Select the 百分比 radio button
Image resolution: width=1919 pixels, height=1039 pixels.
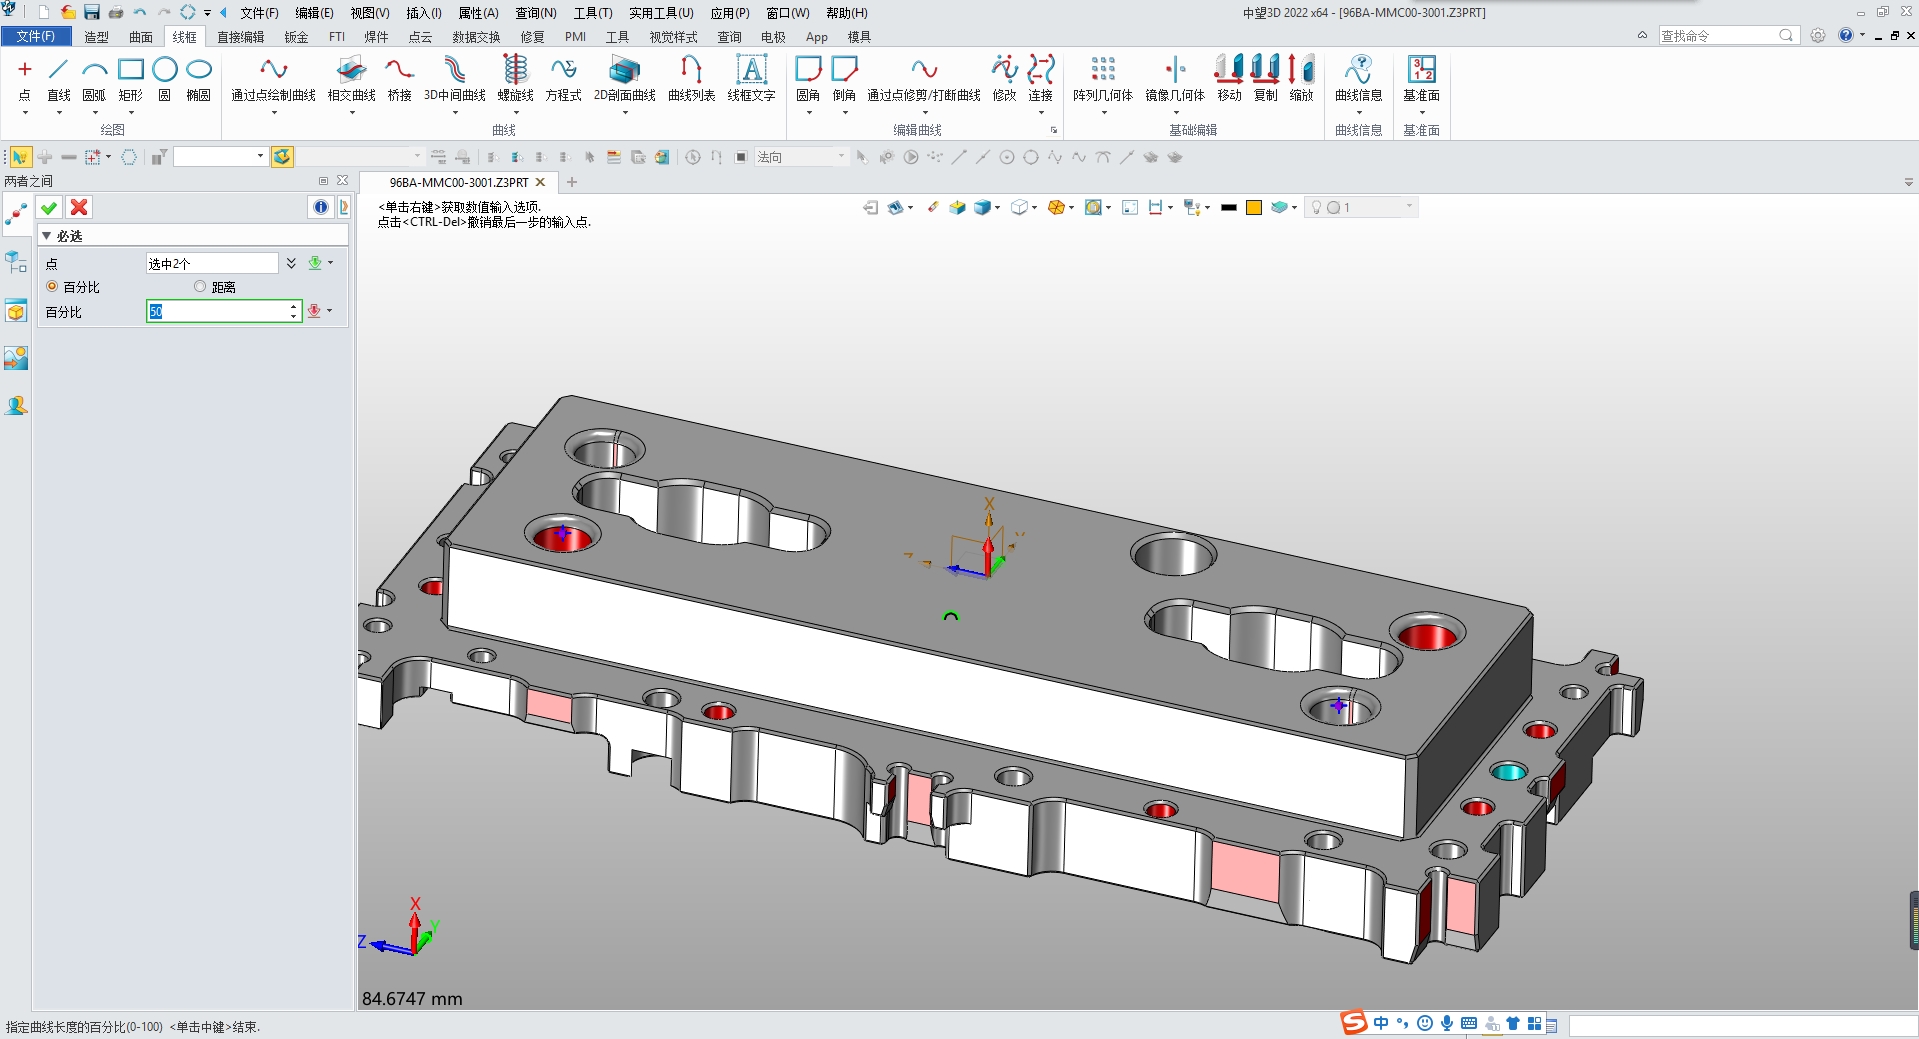pyautogui.click(x=52, y=287)
